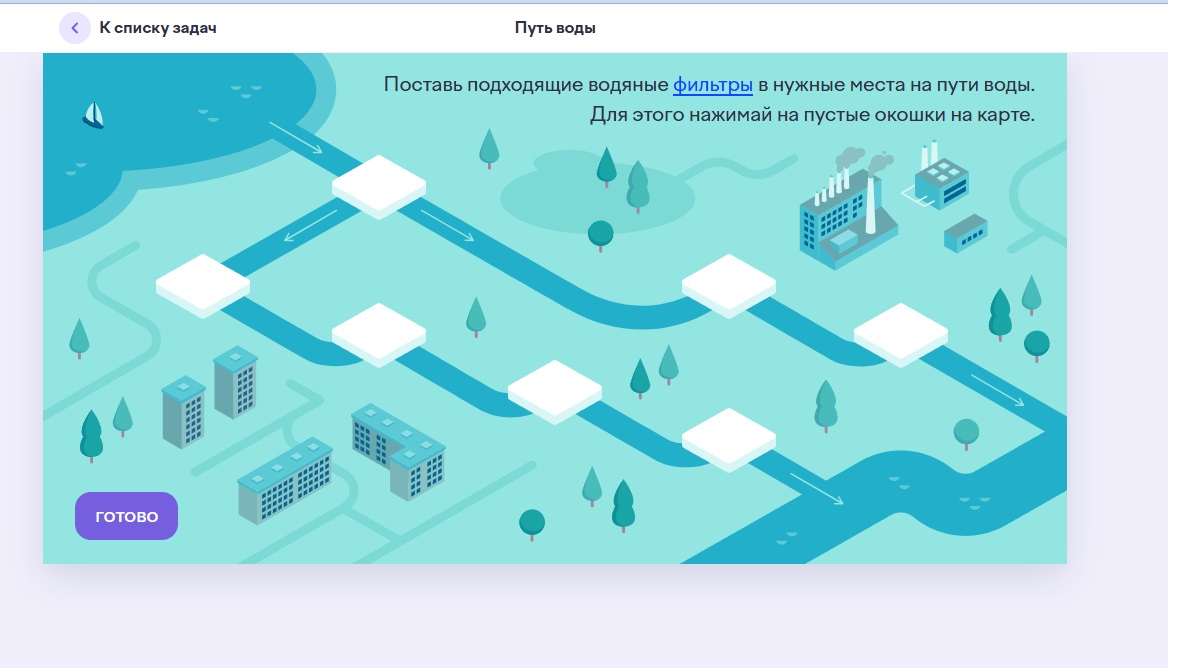This screenshot has width=1197, height=668.
Task: Click the flow arrow where the river leaves the lake
Action: point(296,138)
